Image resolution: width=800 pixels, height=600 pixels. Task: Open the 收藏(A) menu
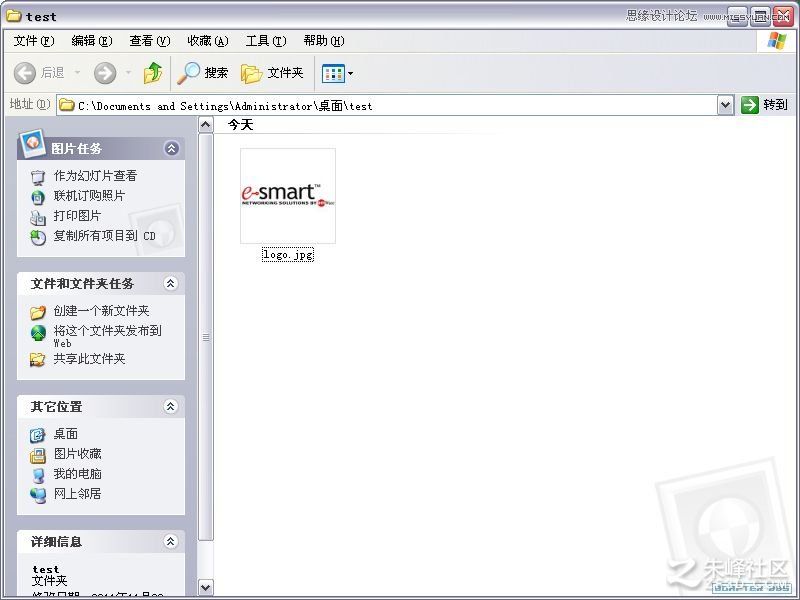[208, 41]
